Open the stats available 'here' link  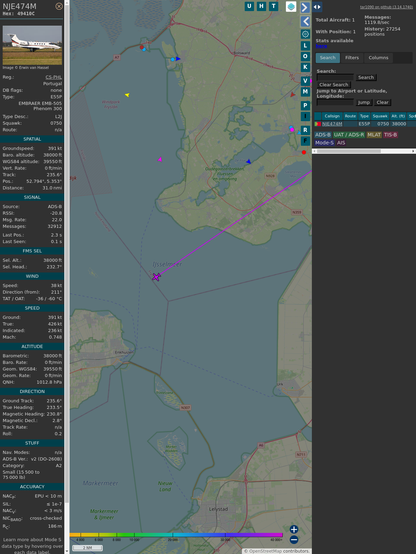coord(321,46)
